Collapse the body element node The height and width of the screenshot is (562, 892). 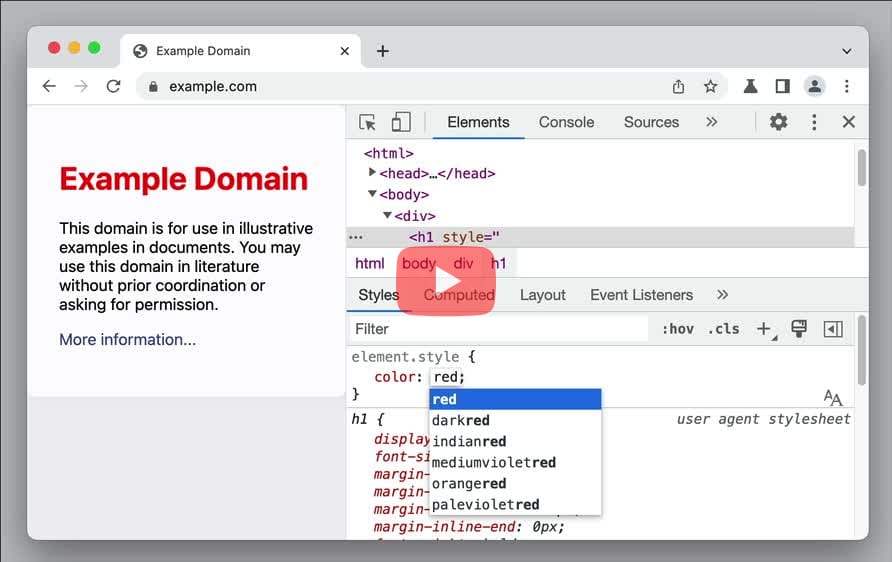(371, 194)
